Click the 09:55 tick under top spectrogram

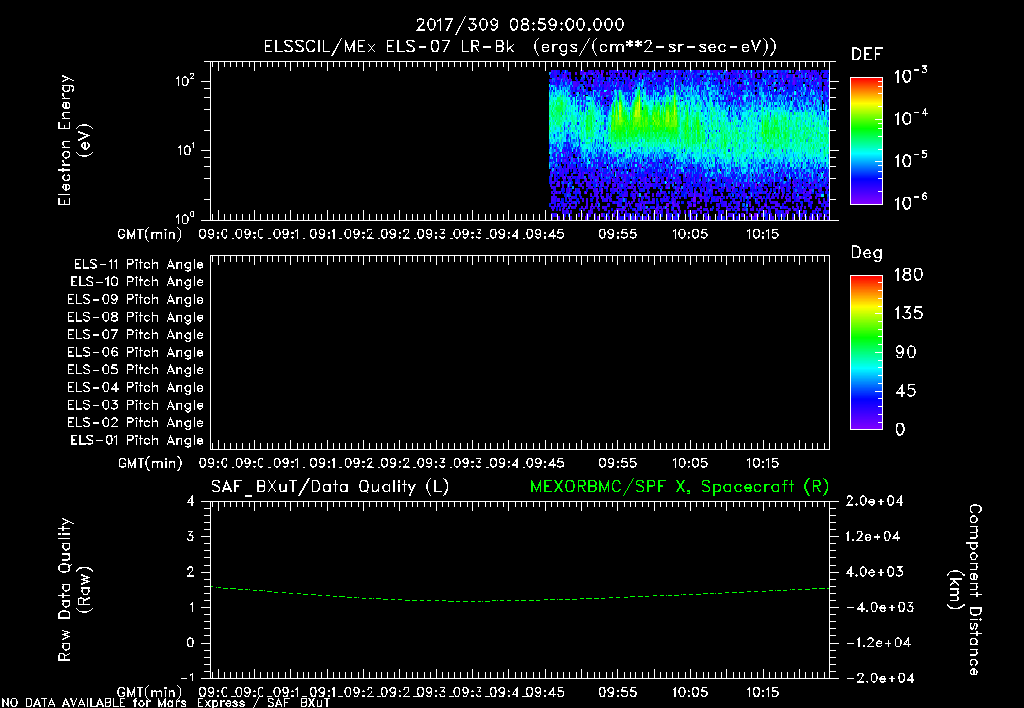coord(617,234)
